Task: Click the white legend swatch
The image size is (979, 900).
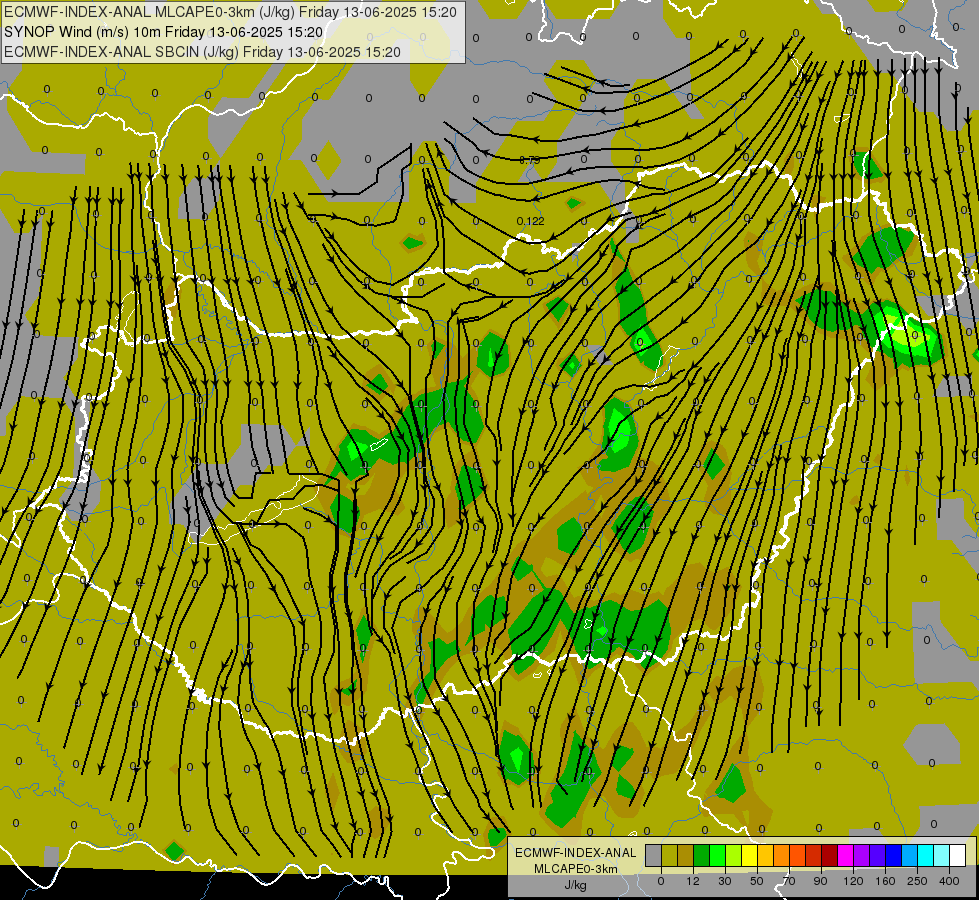Action: [x=958, y=856]
